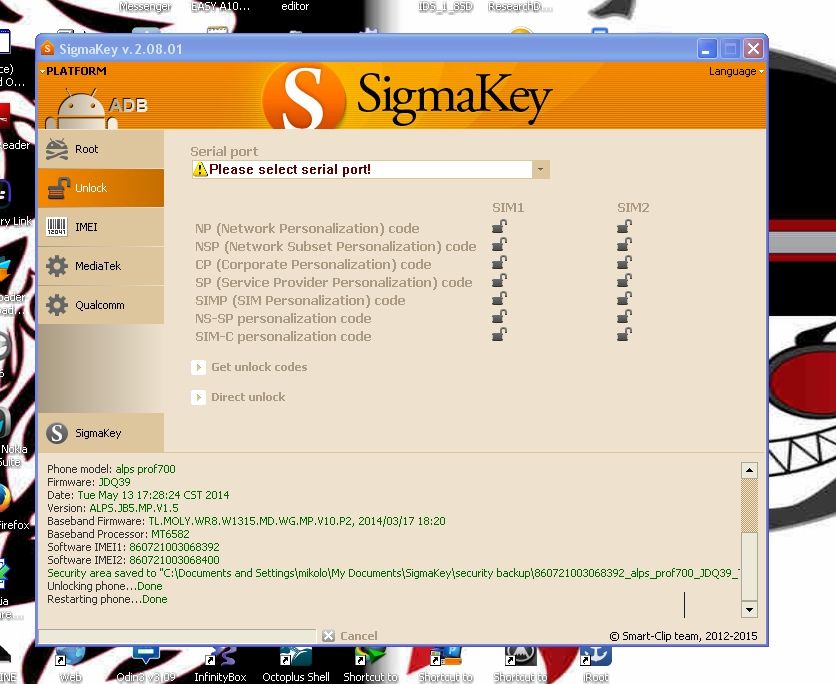
Task: Click the Odin3 desktop shortcut
Action: coord(146,665)
